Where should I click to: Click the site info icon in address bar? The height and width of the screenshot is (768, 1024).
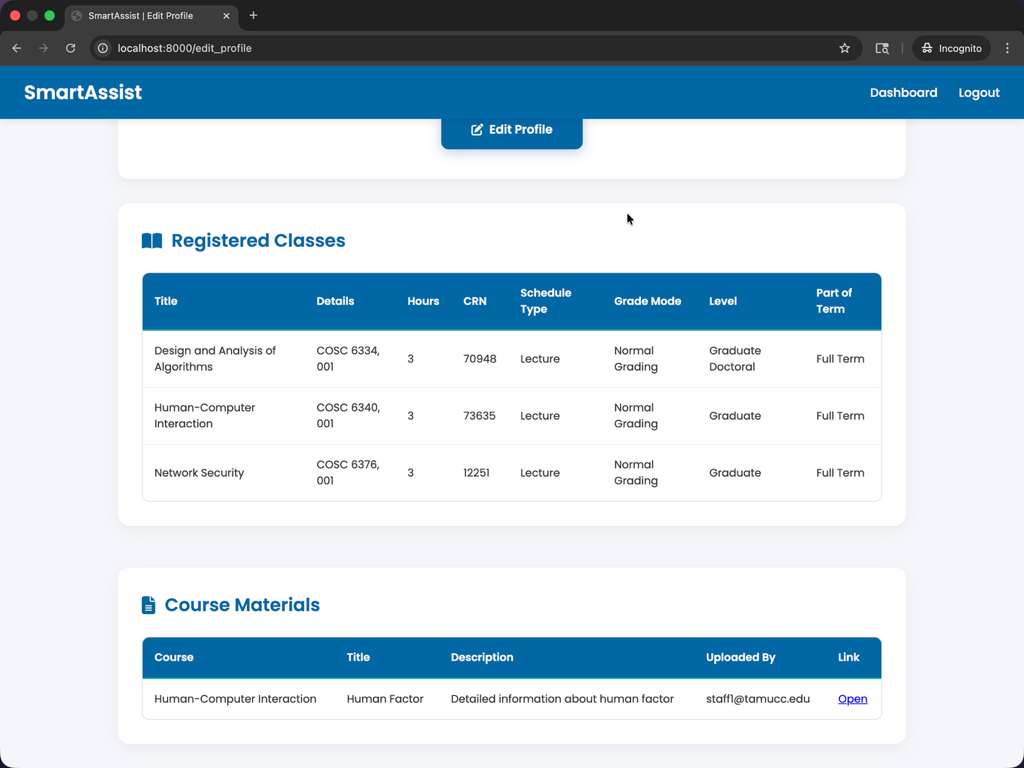[103, 48]
